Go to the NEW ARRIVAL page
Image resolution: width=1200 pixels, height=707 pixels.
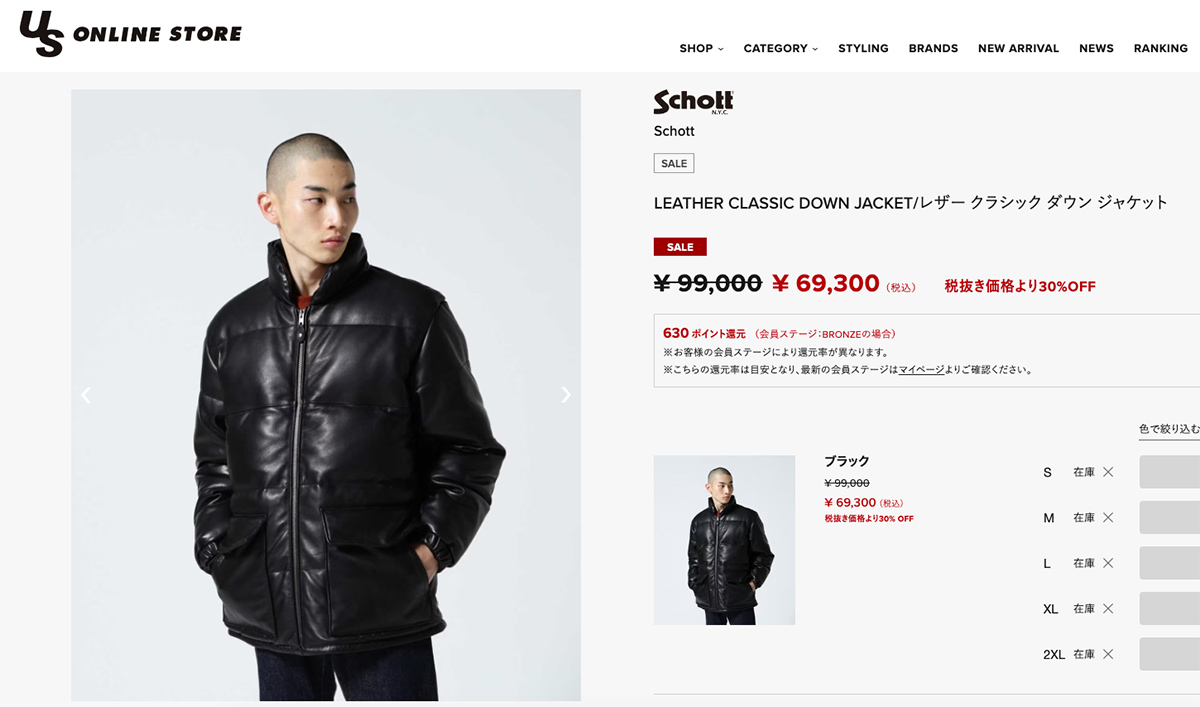(x=1018, y=48)
